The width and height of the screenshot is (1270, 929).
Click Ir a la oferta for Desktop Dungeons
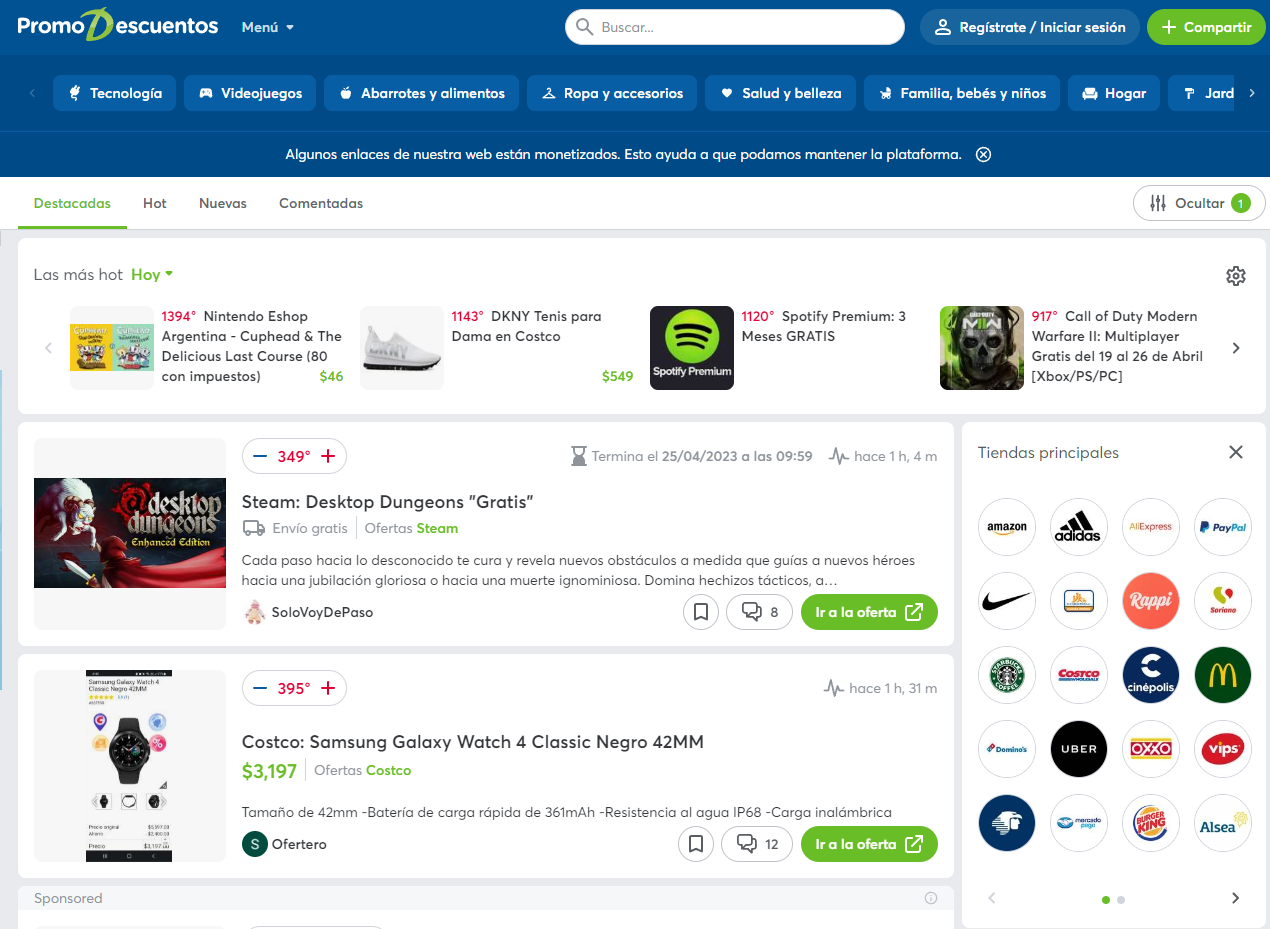[x=868, y=612]
